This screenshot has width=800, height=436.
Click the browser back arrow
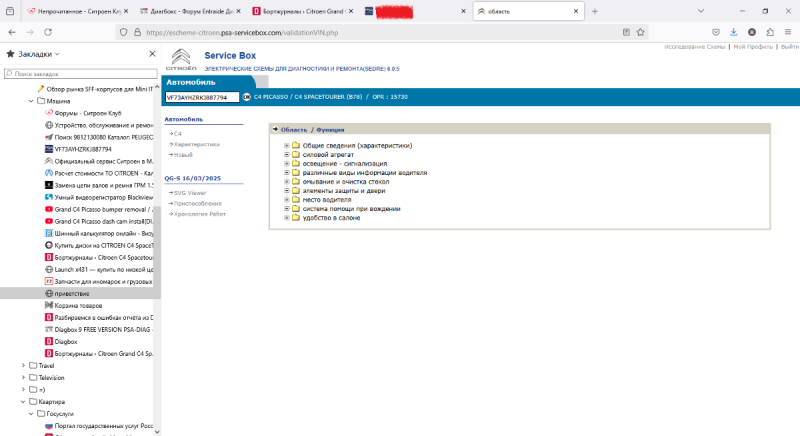tap(11, 32)
